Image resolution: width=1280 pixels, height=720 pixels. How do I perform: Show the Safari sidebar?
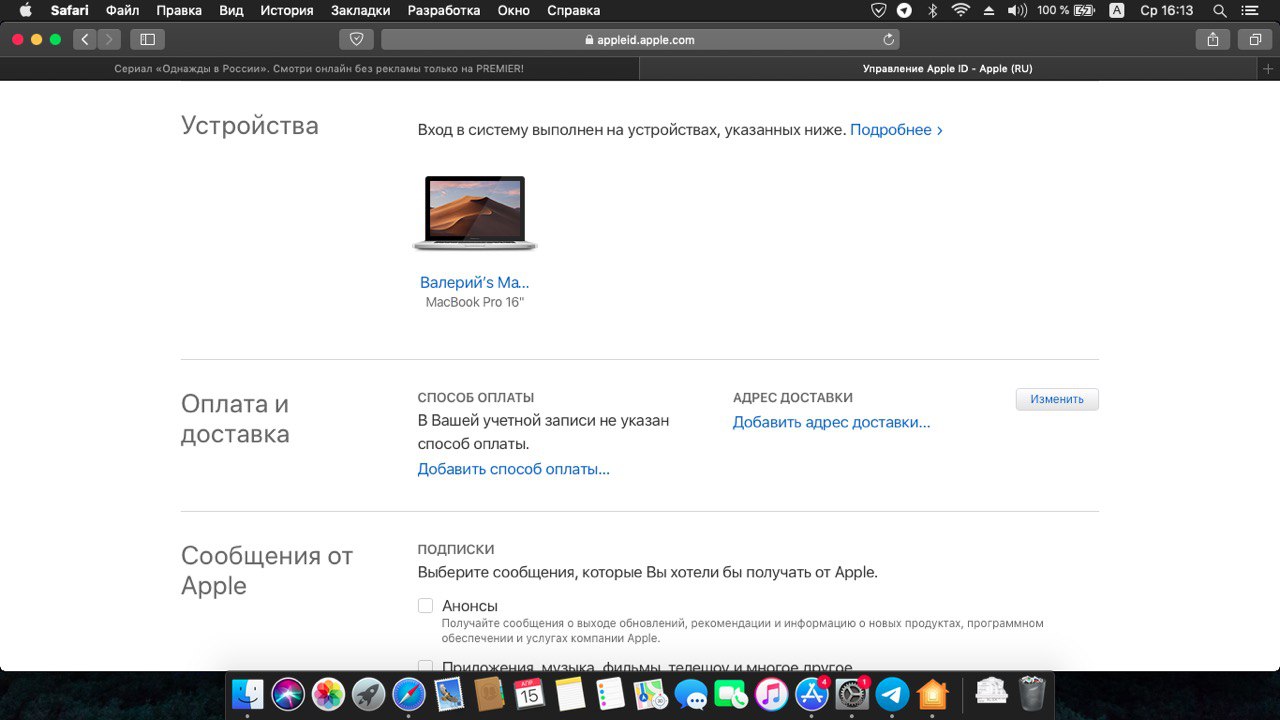(147, 39)
